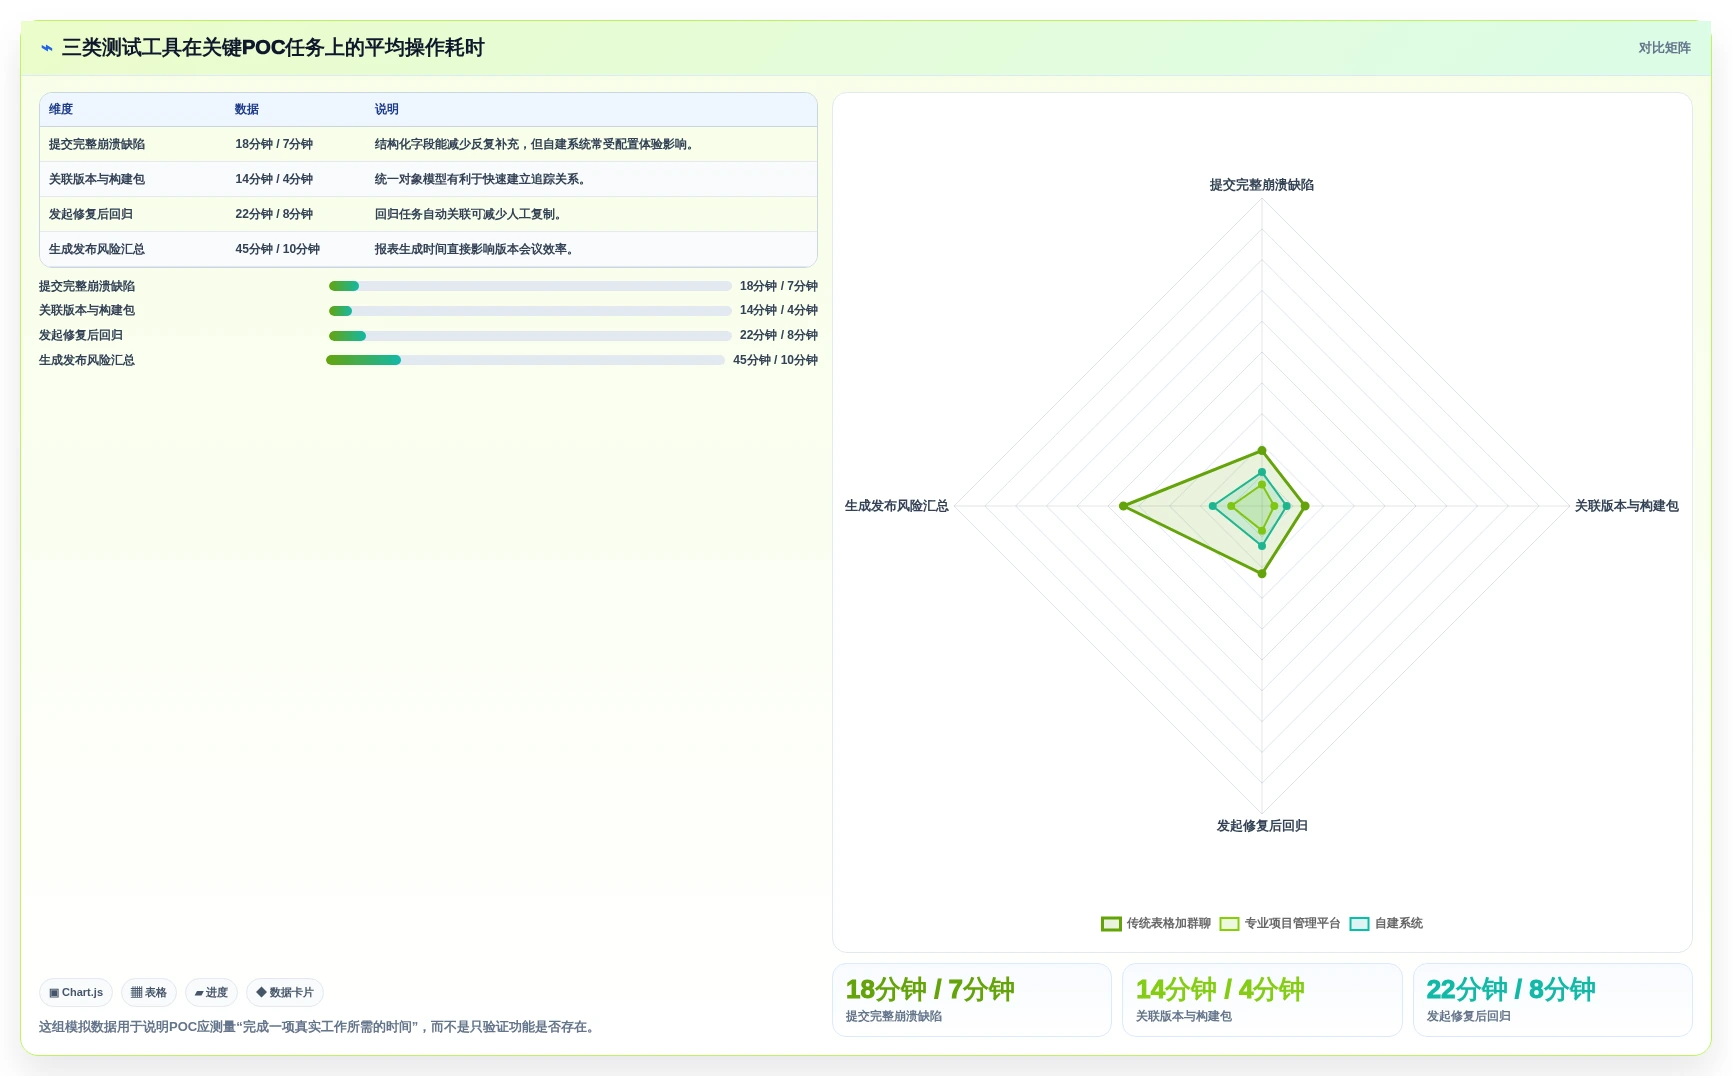Screen dimensions: 1732x1076
Task: Click the 进度 tag chip
Action: (x=211, y=992)
